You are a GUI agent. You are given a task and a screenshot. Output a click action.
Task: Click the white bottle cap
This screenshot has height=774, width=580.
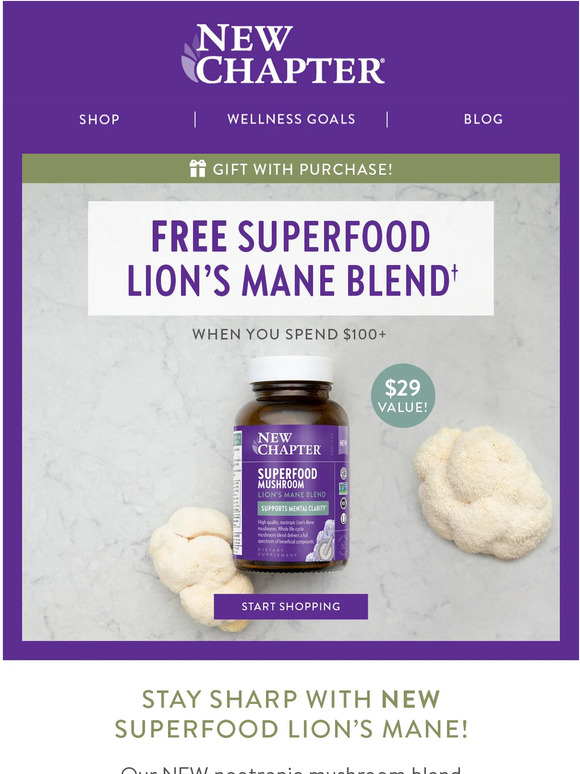coord(291,369)
